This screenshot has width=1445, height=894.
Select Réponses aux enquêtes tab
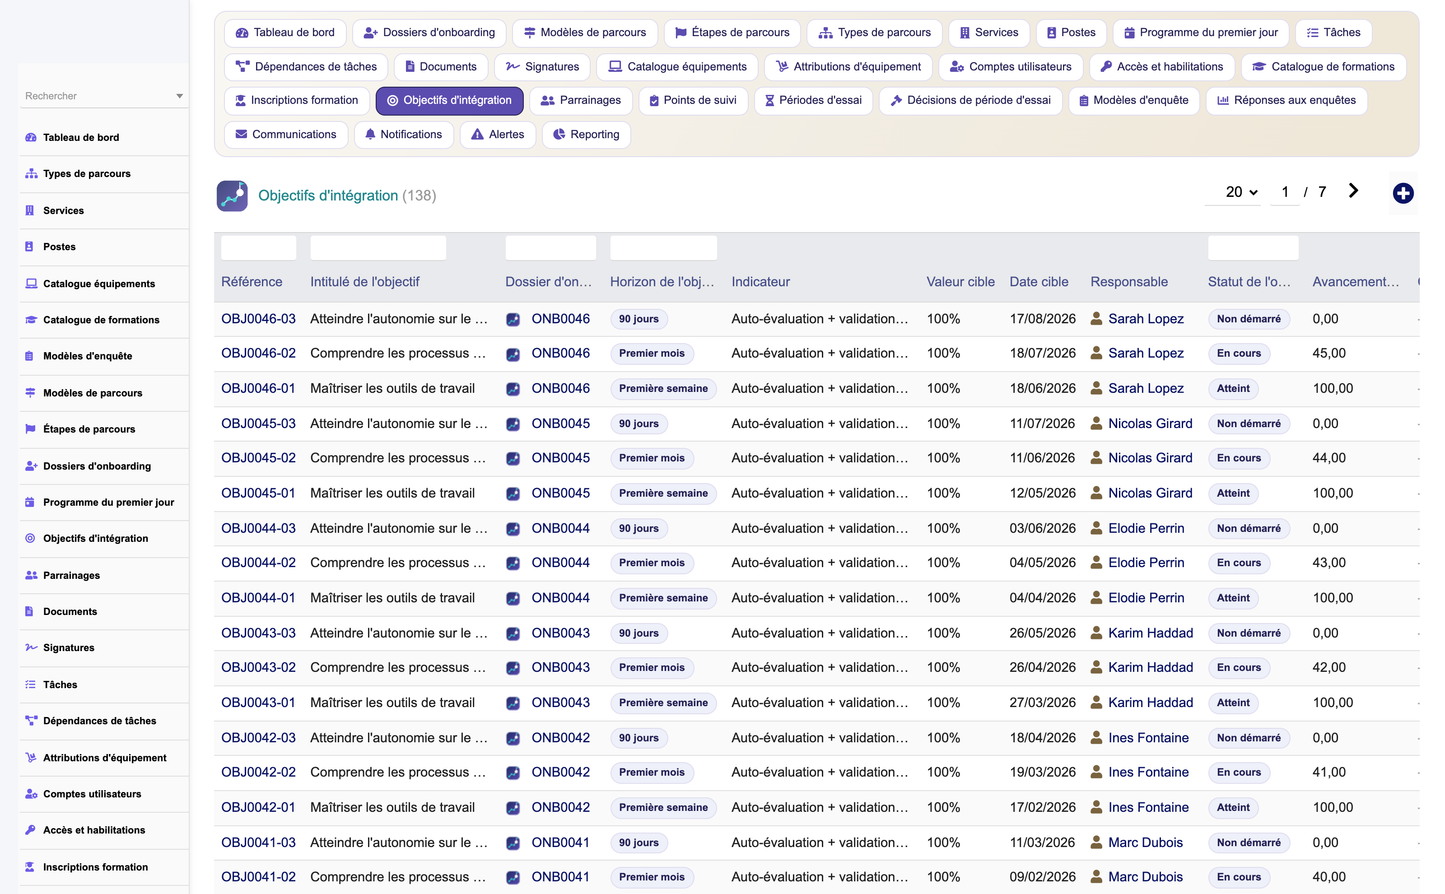tap(1286, 100)
